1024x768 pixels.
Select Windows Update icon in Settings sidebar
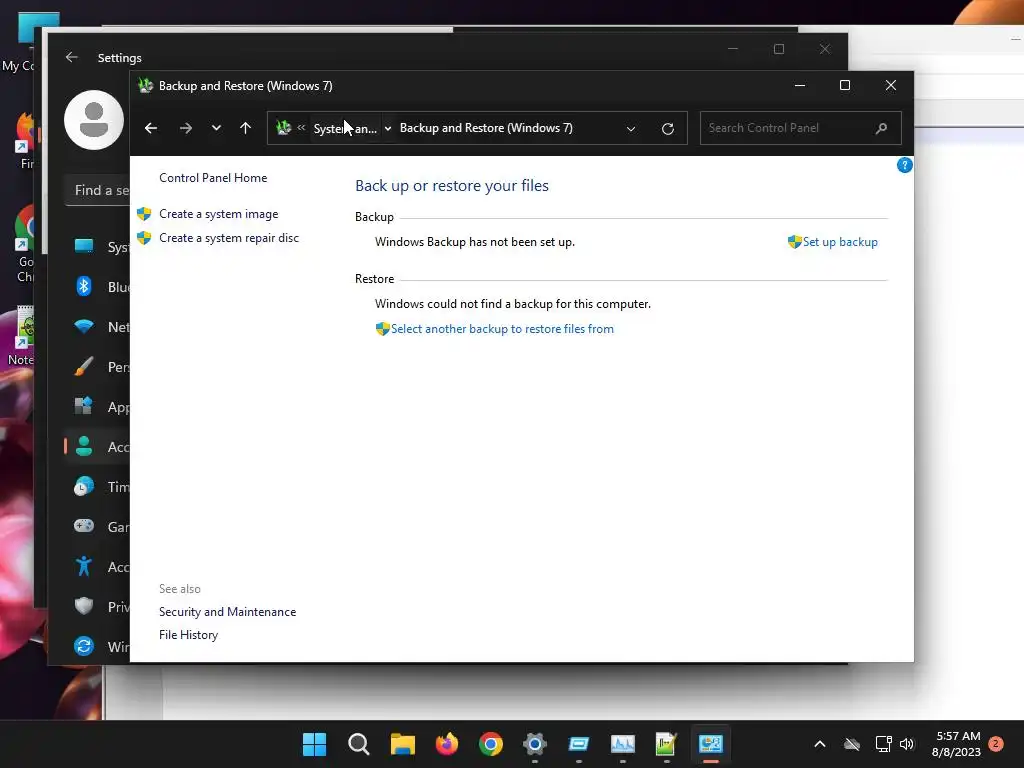(x=84, y=646)
